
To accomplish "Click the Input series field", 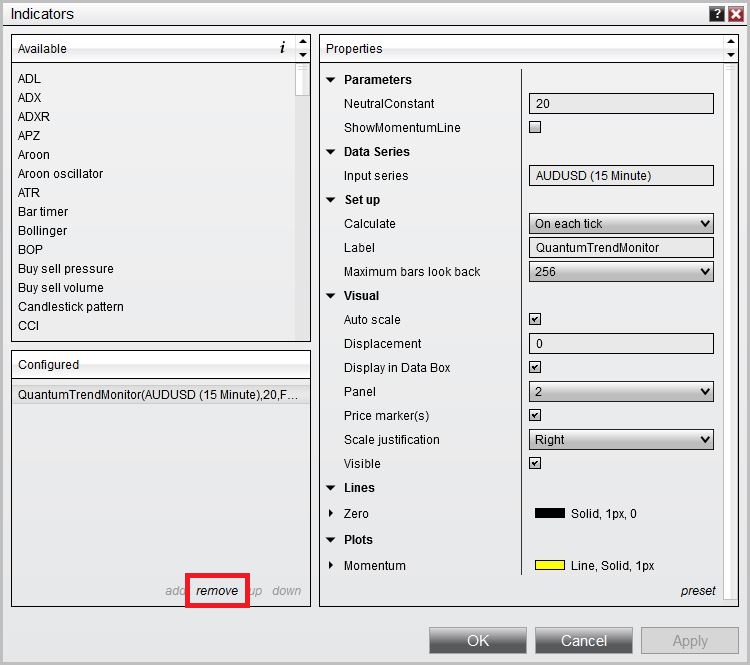I will tap(621, 175).
